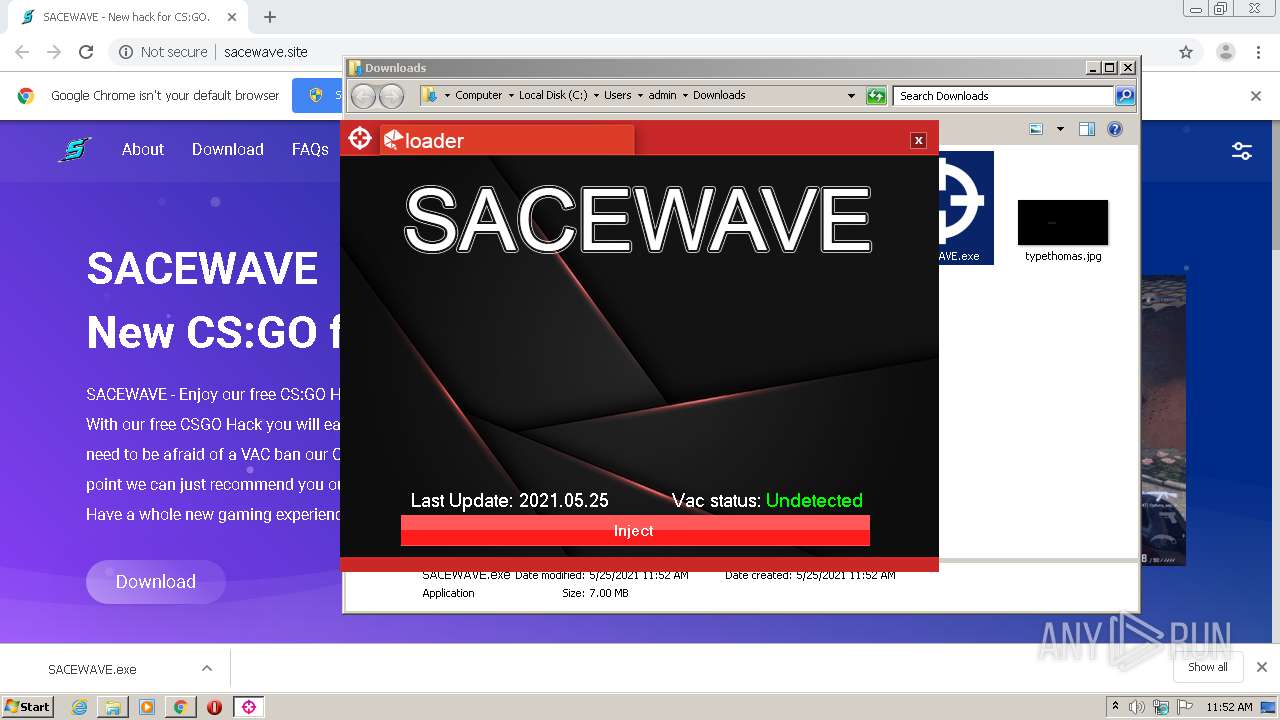Click the crosshair icon in loader title bar
The height and width of the screenshot is (720, 1280).
[x=360, y=138]
